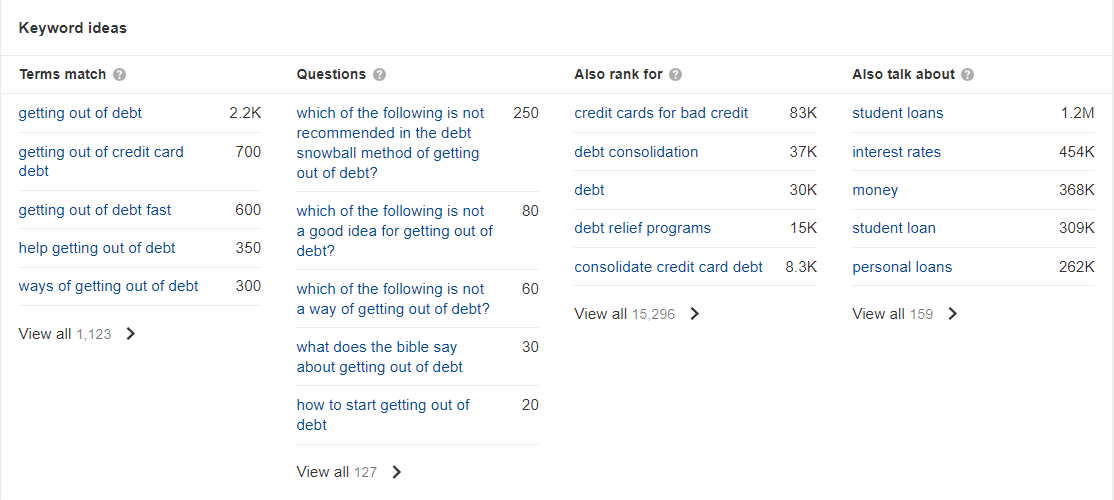1114x500 pixels.
Task: Open the 'interest rates' keyword link
Action: point(897,152)
